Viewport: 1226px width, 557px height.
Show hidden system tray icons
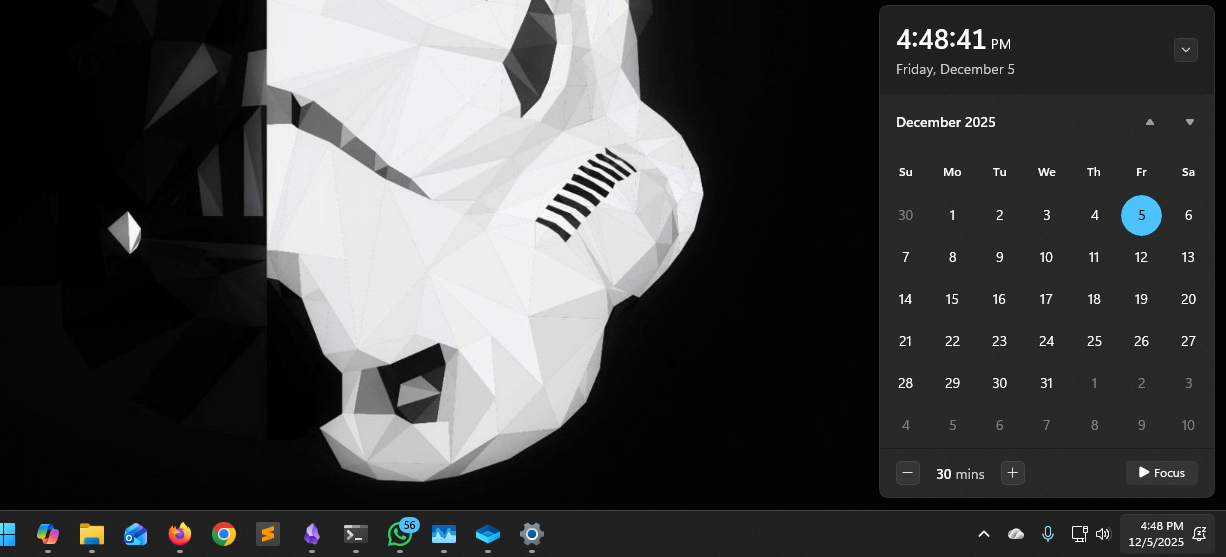pos(983,534)
